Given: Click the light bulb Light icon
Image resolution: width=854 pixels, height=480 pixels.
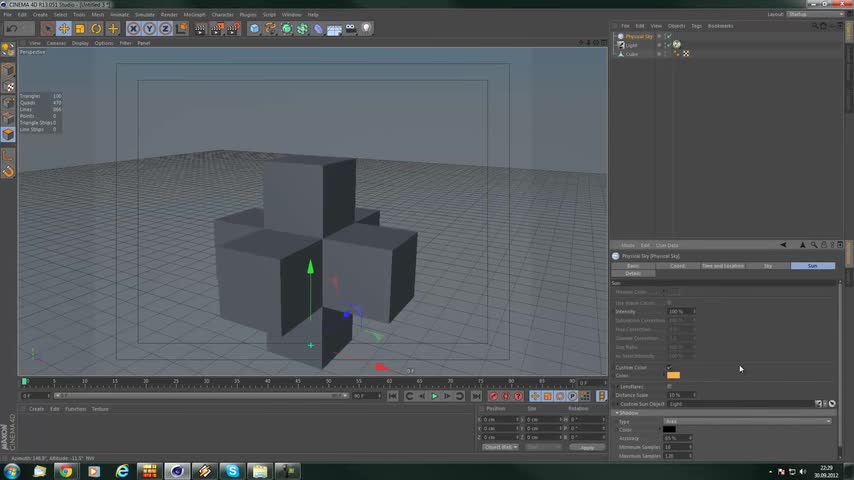Looking at the screenshot, I should pos(366,29).
